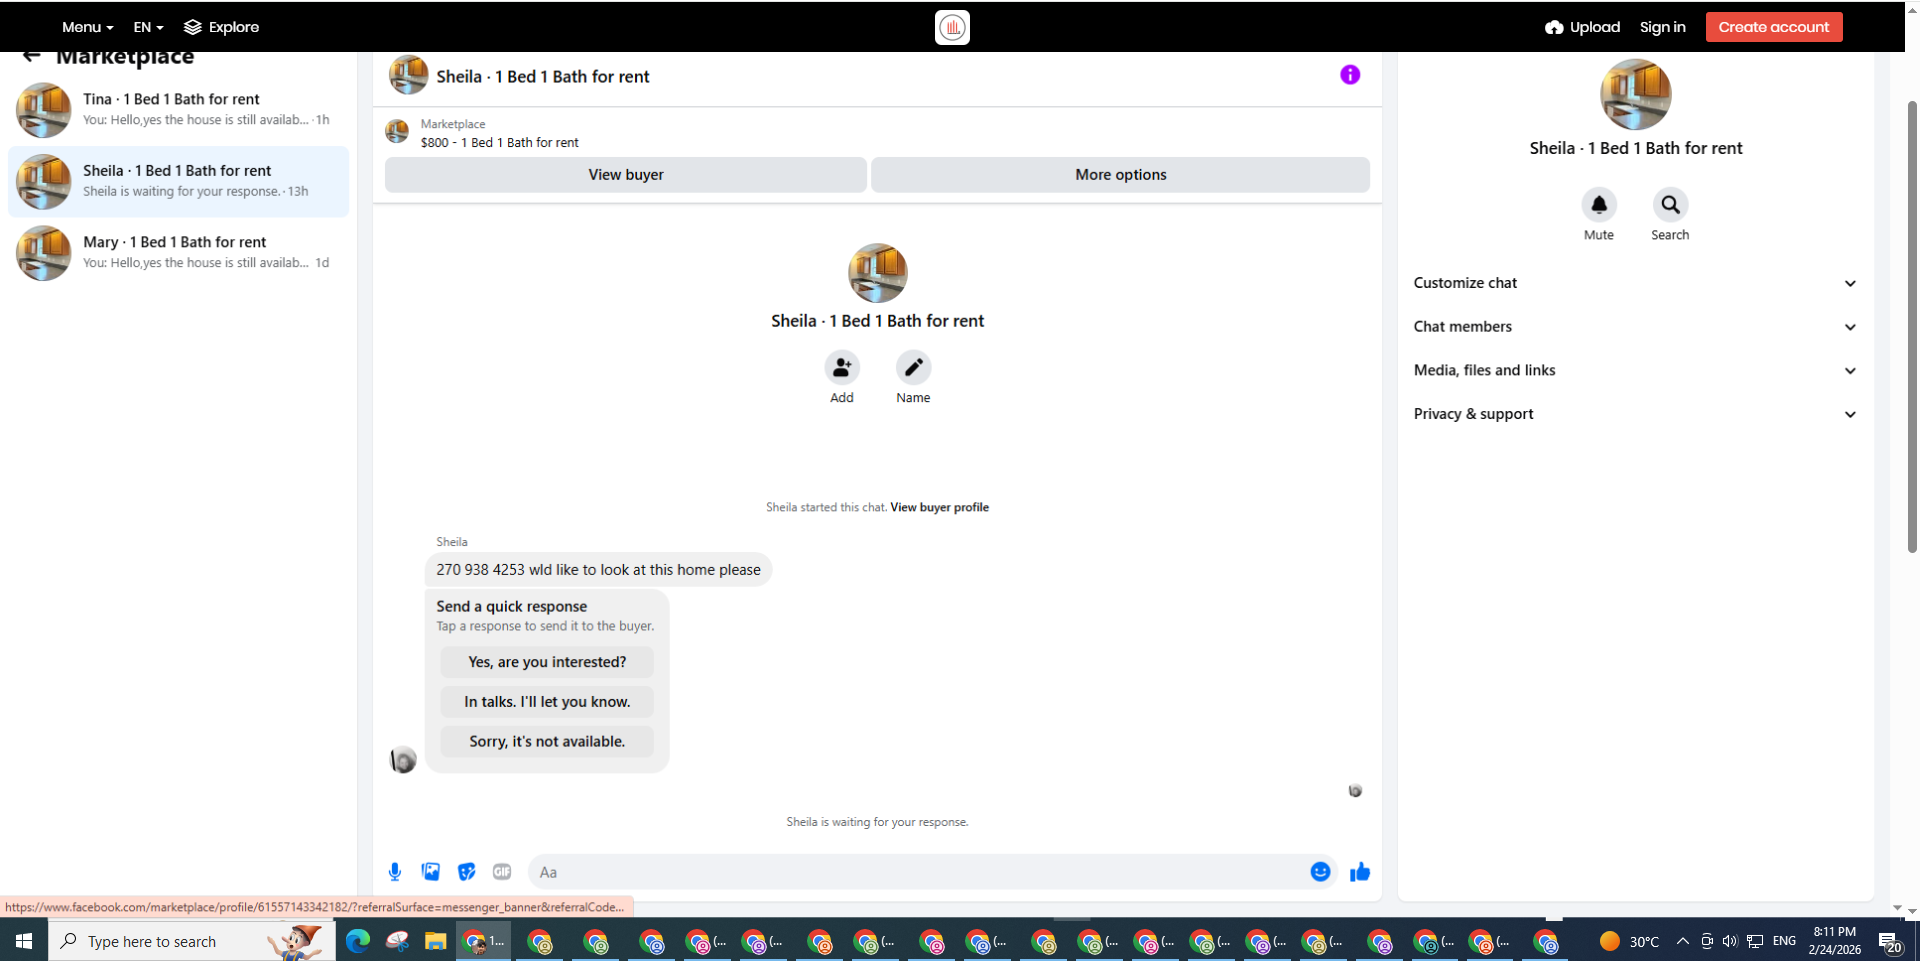Search in conversation with magnifier icon
The height and width of the screenshot is (961, 1920).
(1670, 205)
